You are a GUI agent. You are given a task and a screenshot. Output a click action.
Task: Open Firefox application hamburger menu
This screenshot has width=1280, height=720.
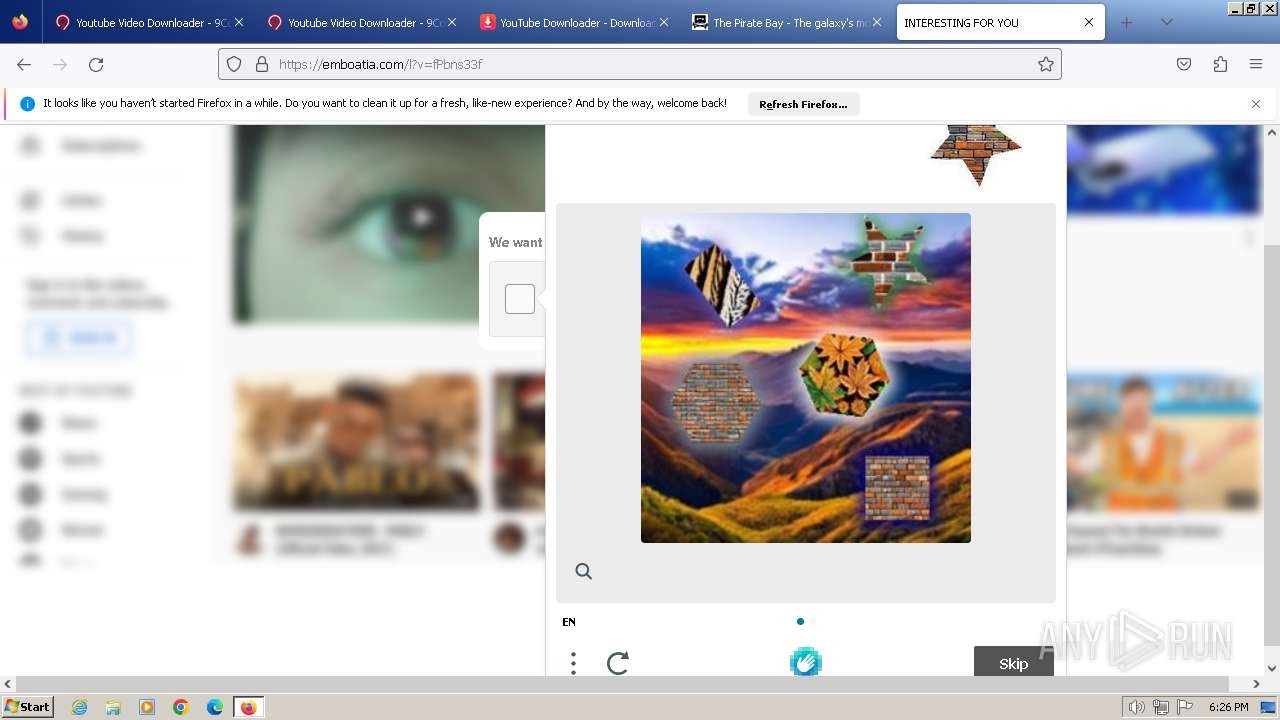[x=1256, y=64]
